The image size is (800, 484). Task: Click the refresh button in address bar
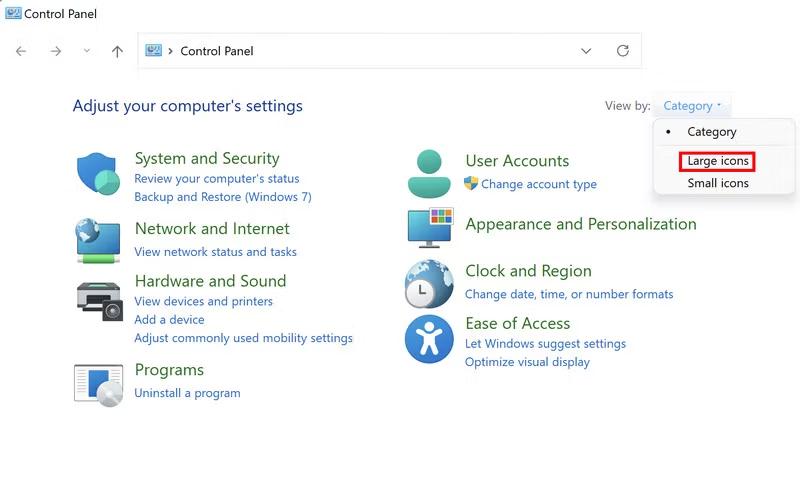(623, 51)
